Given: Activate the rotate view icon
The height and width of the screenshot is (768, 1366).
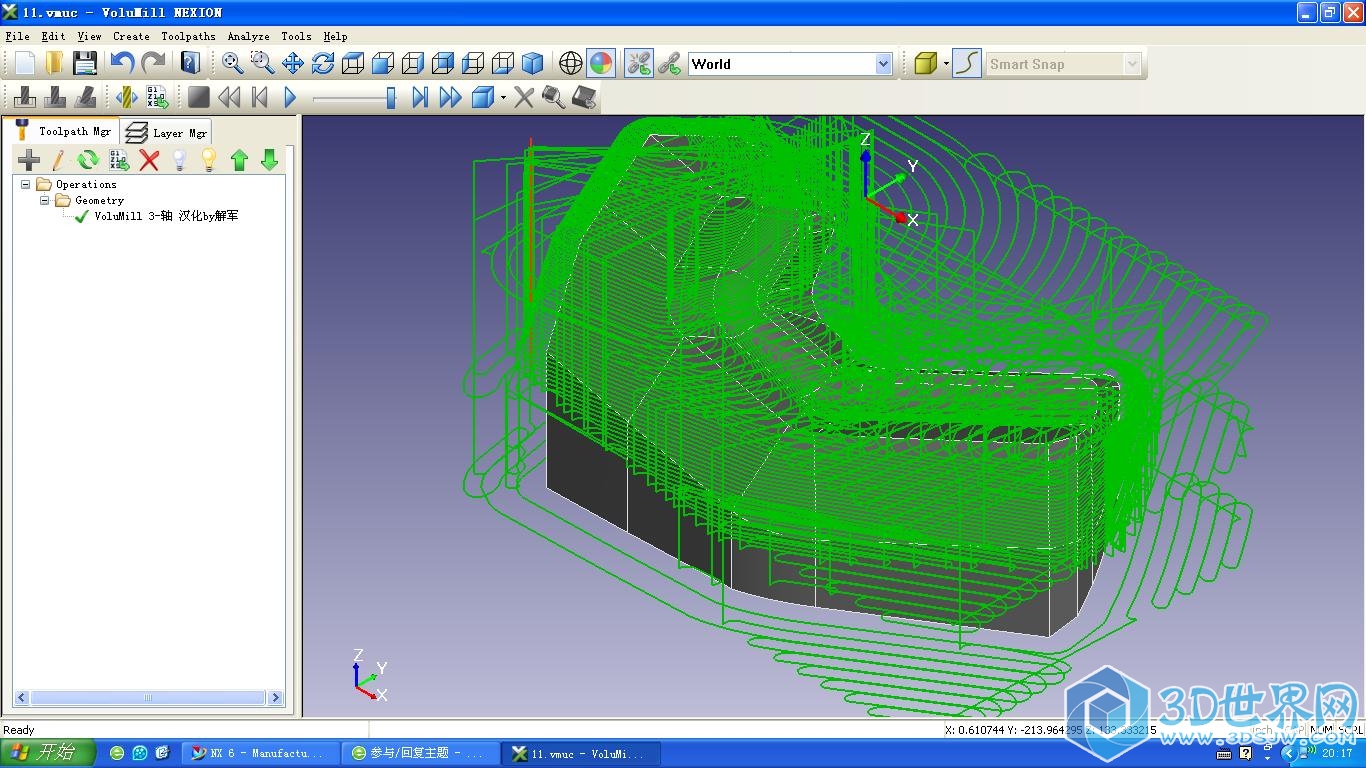Looking at the screenshot, I should (322, 63).
